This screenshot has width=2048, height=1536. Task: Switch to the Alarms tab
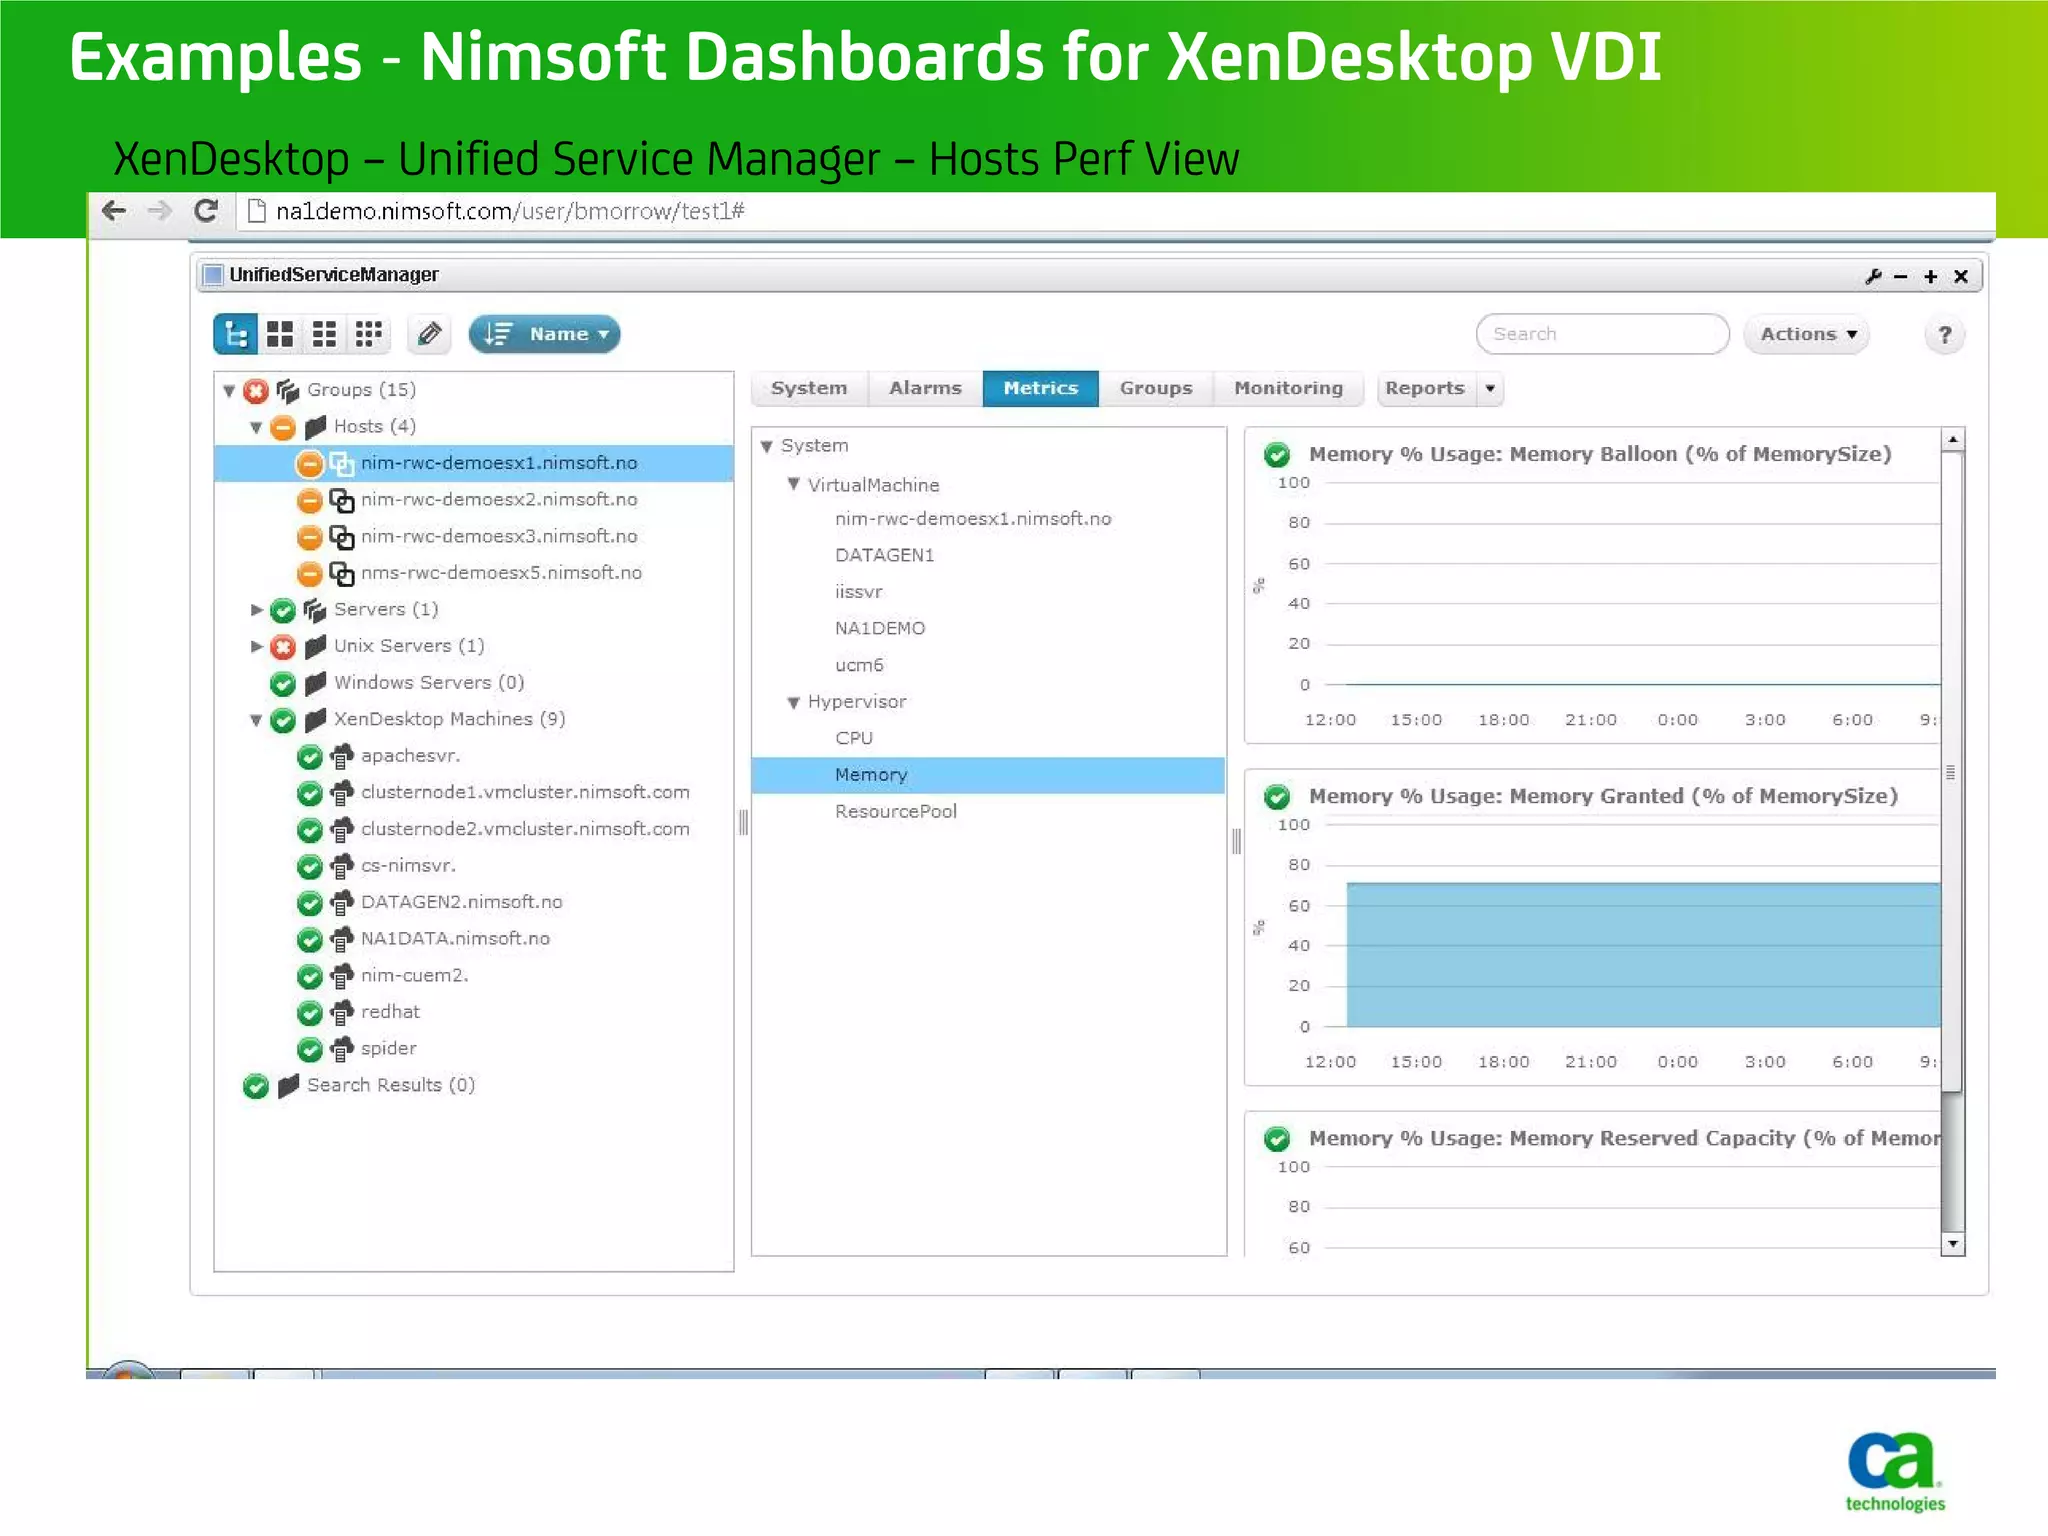click(x=925, y=388)
